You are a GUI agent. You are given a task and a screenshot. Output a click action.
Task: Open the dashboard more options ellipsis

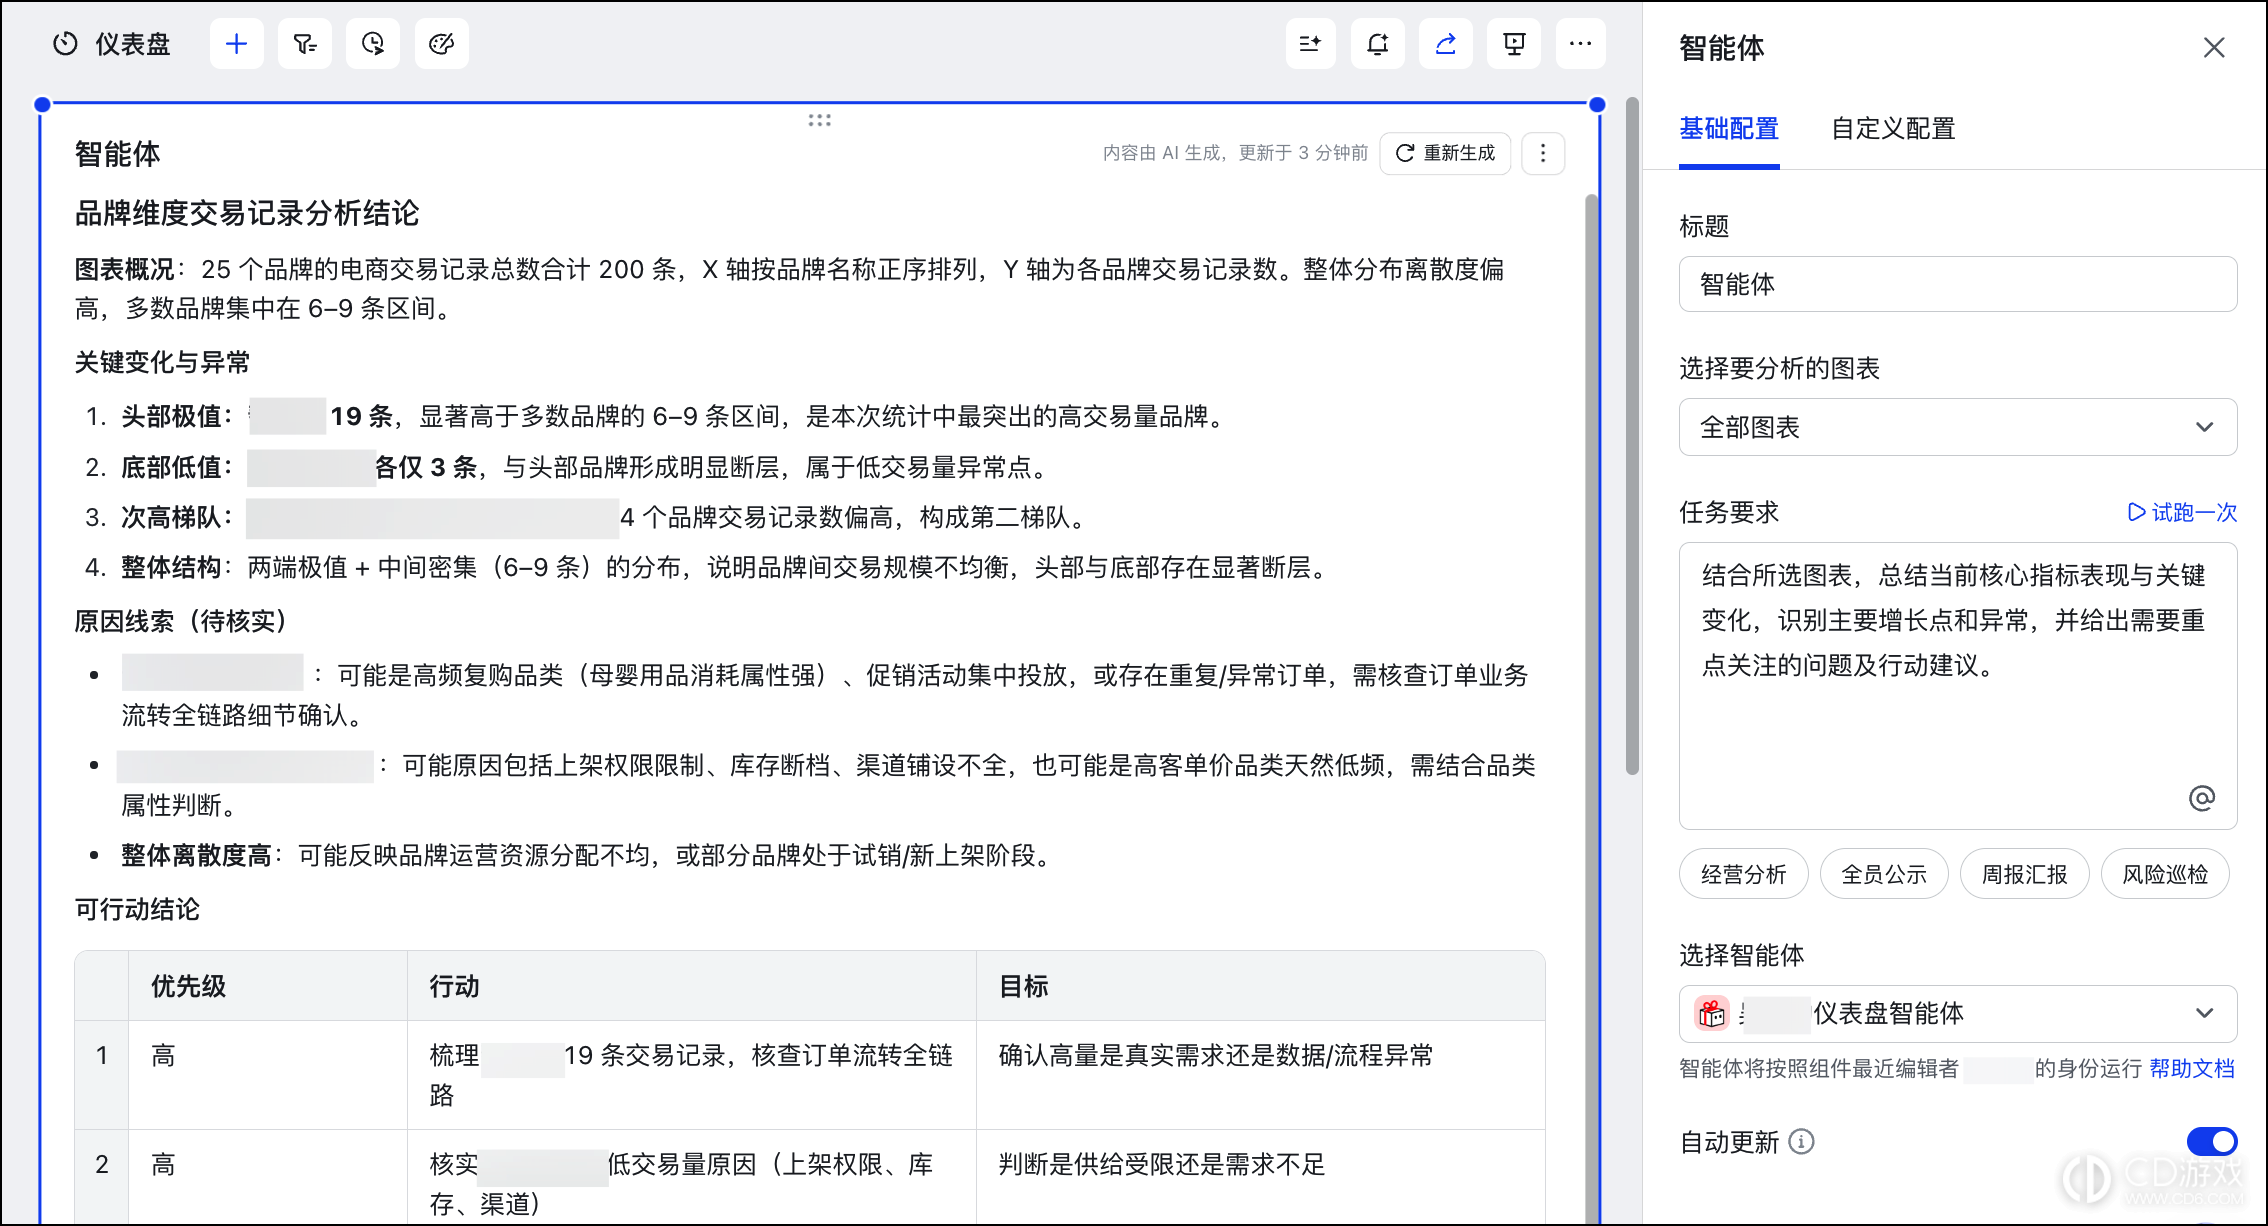click(x=1581, y=44)
